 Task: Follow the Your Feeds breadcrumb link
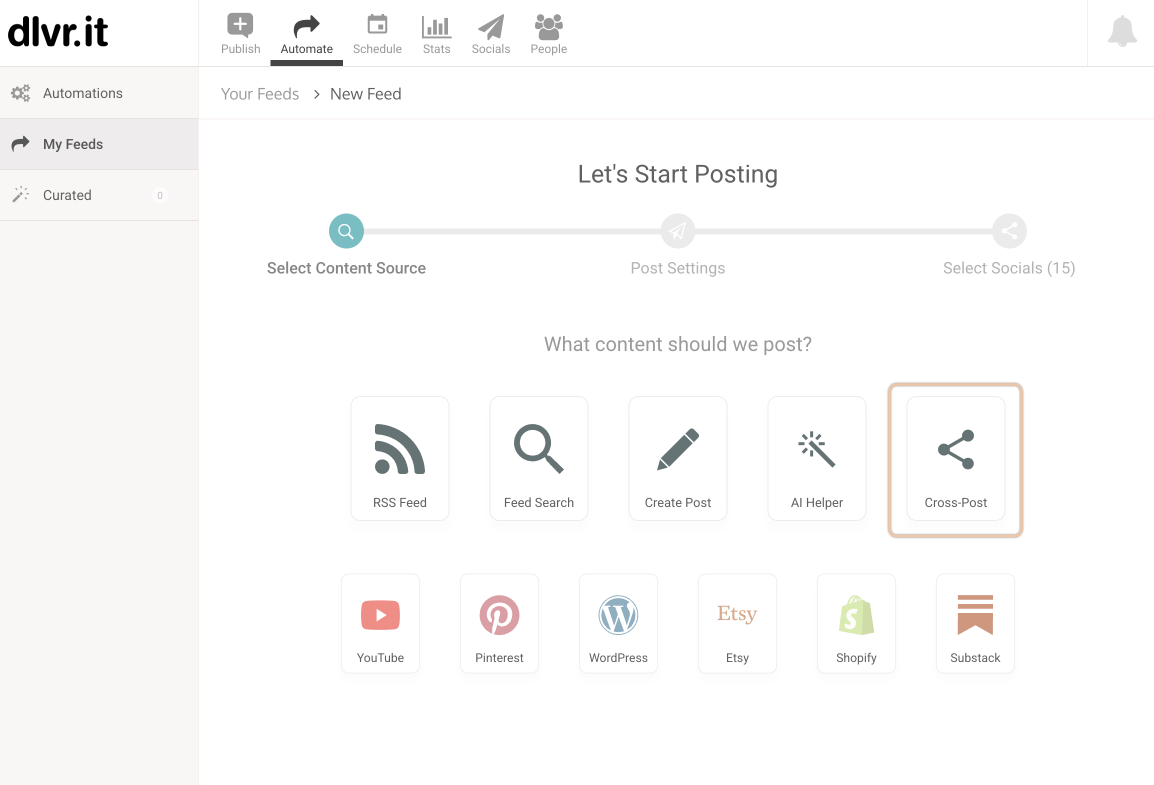[x=260, y=94]
